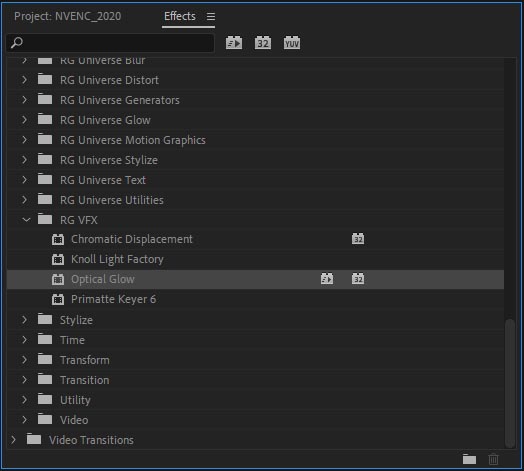Select the RG VFX folder label
Image resolution: width=524 pixels, height=471 pixels.
[x=79, y=220]
